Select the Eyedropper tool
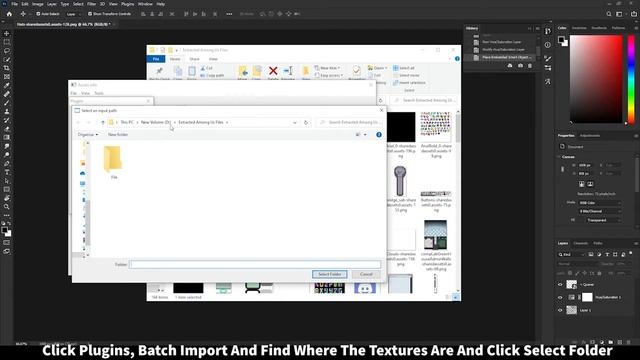The height and width of the screenshot is (360, 640). pyautogui.click(x=7, y=85)
